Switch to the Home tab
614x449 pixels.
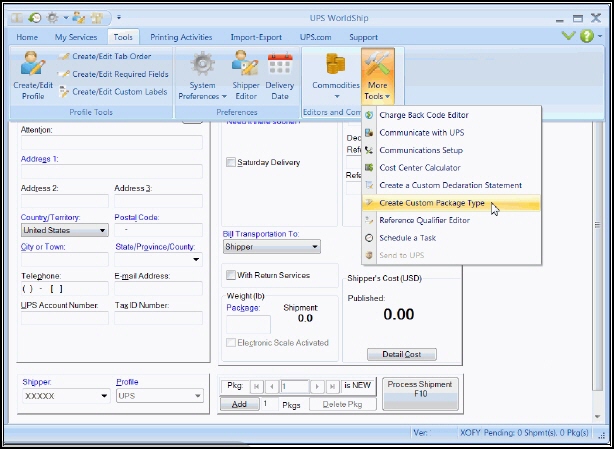(27, 37)
